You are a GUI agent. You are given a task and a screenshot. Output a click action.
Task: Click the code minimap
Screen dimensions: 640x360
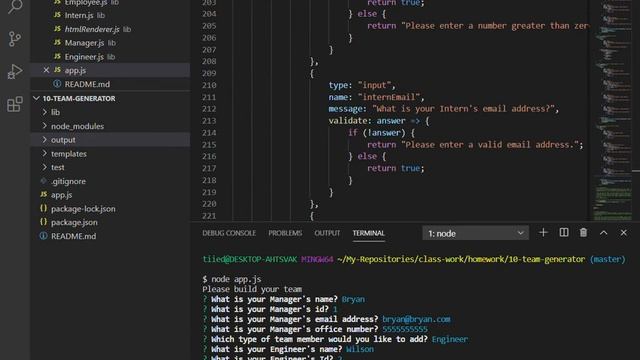[x=614, y=110]
